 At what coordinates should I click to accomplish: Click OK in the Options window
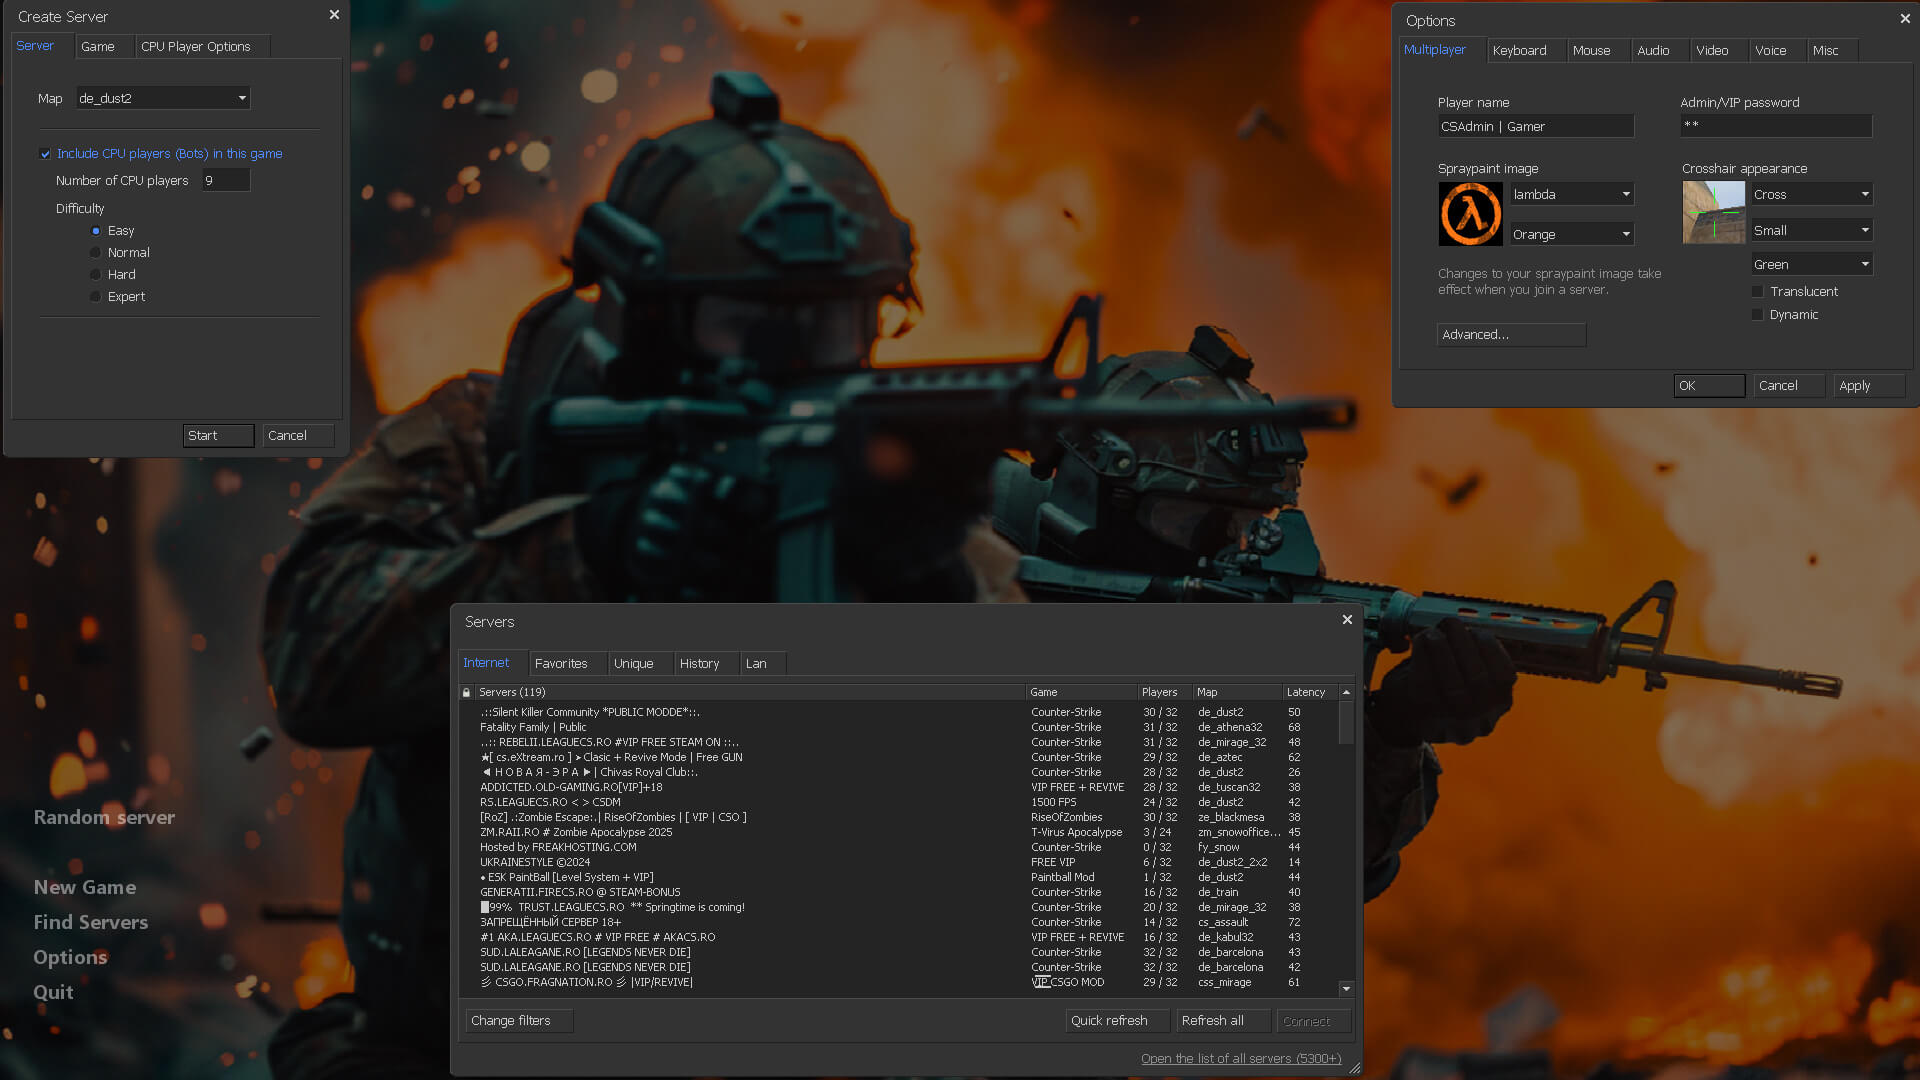(x=1709, y=386)
